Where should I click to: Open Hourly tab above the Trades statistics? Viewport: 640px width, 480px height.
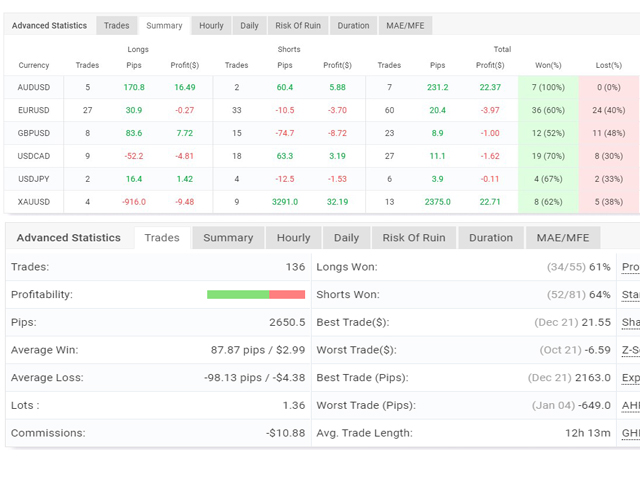tap(293, 238)
